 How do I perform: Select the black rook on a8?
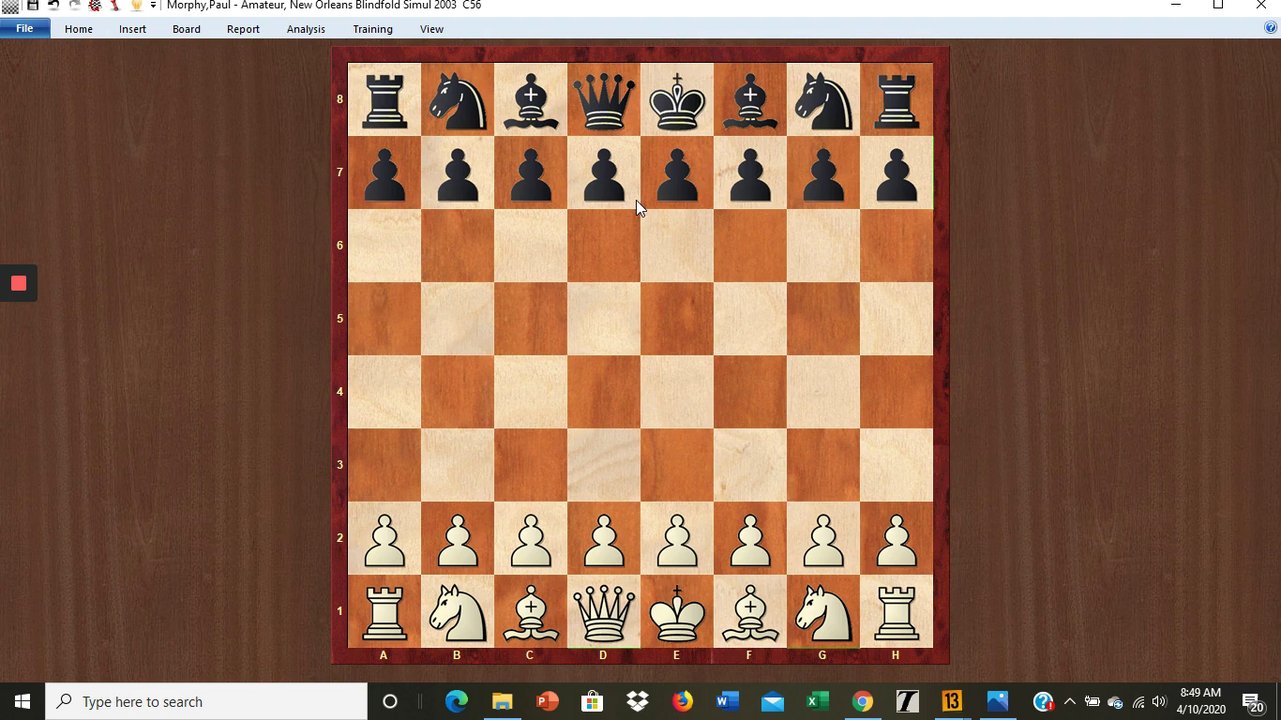tap(385, 100)
